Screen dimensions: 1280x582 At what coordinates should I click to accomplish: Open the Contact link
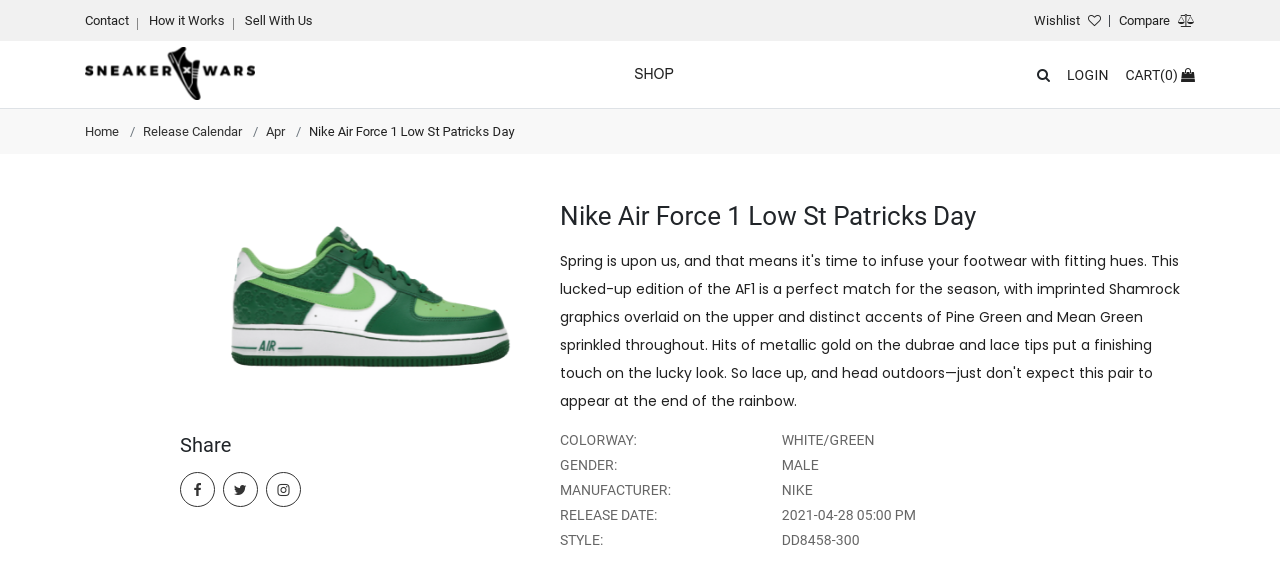tap(107, 21)
